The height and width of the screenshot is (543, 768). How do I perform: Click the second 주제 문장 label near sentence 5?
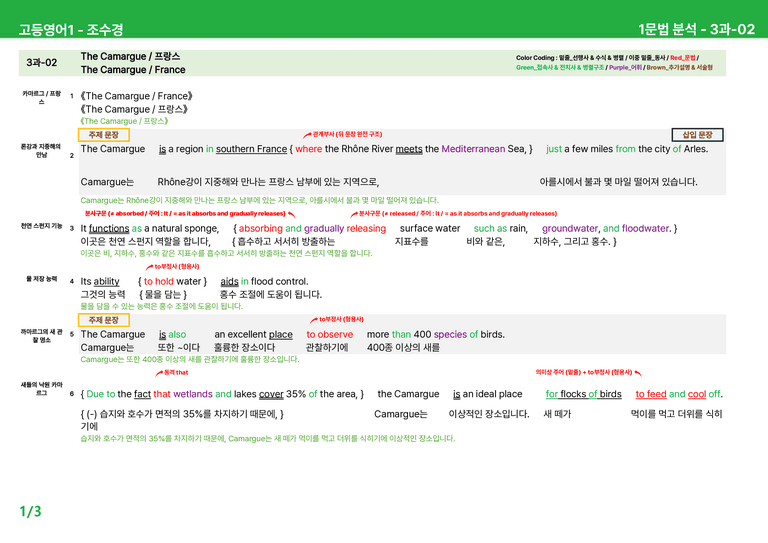click(x=103, y=320)
